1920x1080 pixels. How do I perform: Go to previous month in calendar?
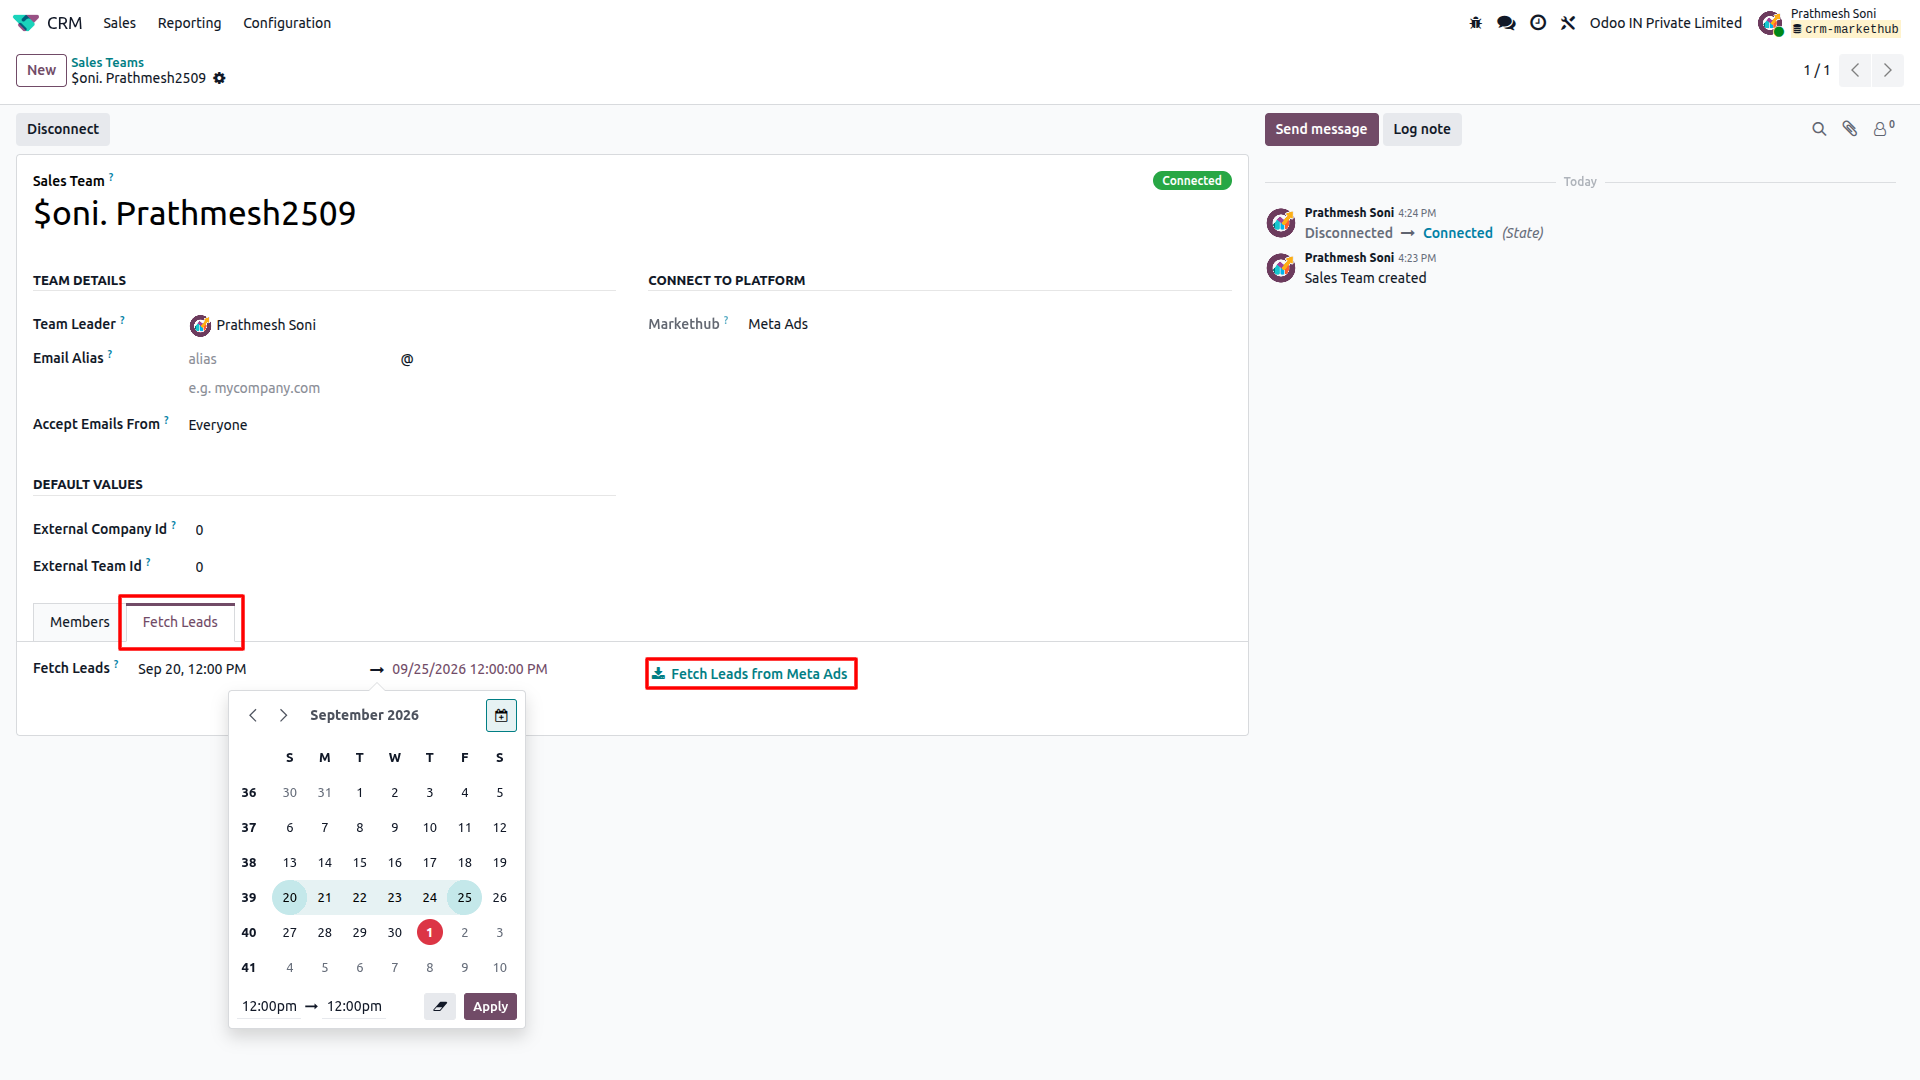click(x=253, y=715)
